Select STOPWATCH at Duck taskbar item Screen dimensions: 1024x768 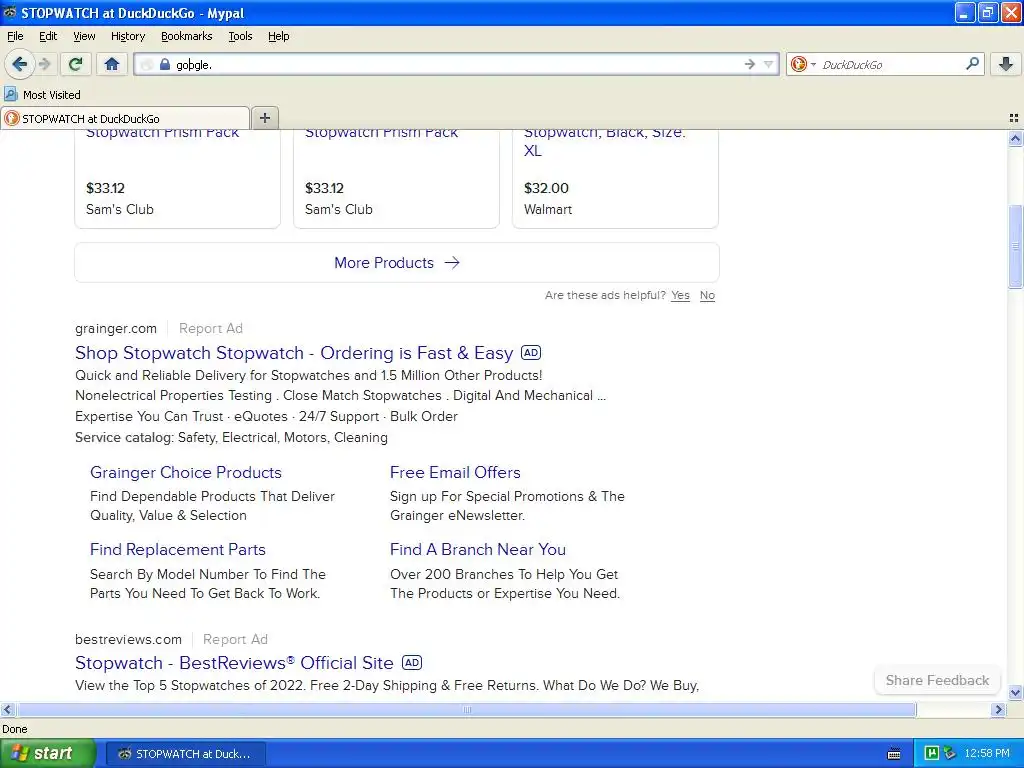(x=185, y=754)
